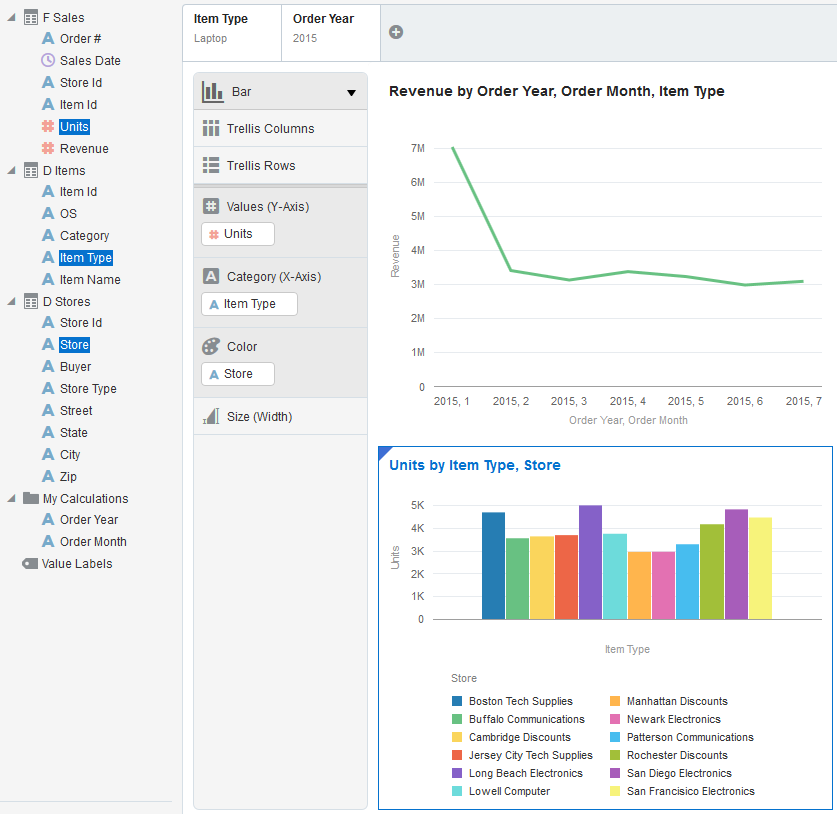
Task: Click the Manhattan Discounts legend swatch
Action: coord(615,701)
